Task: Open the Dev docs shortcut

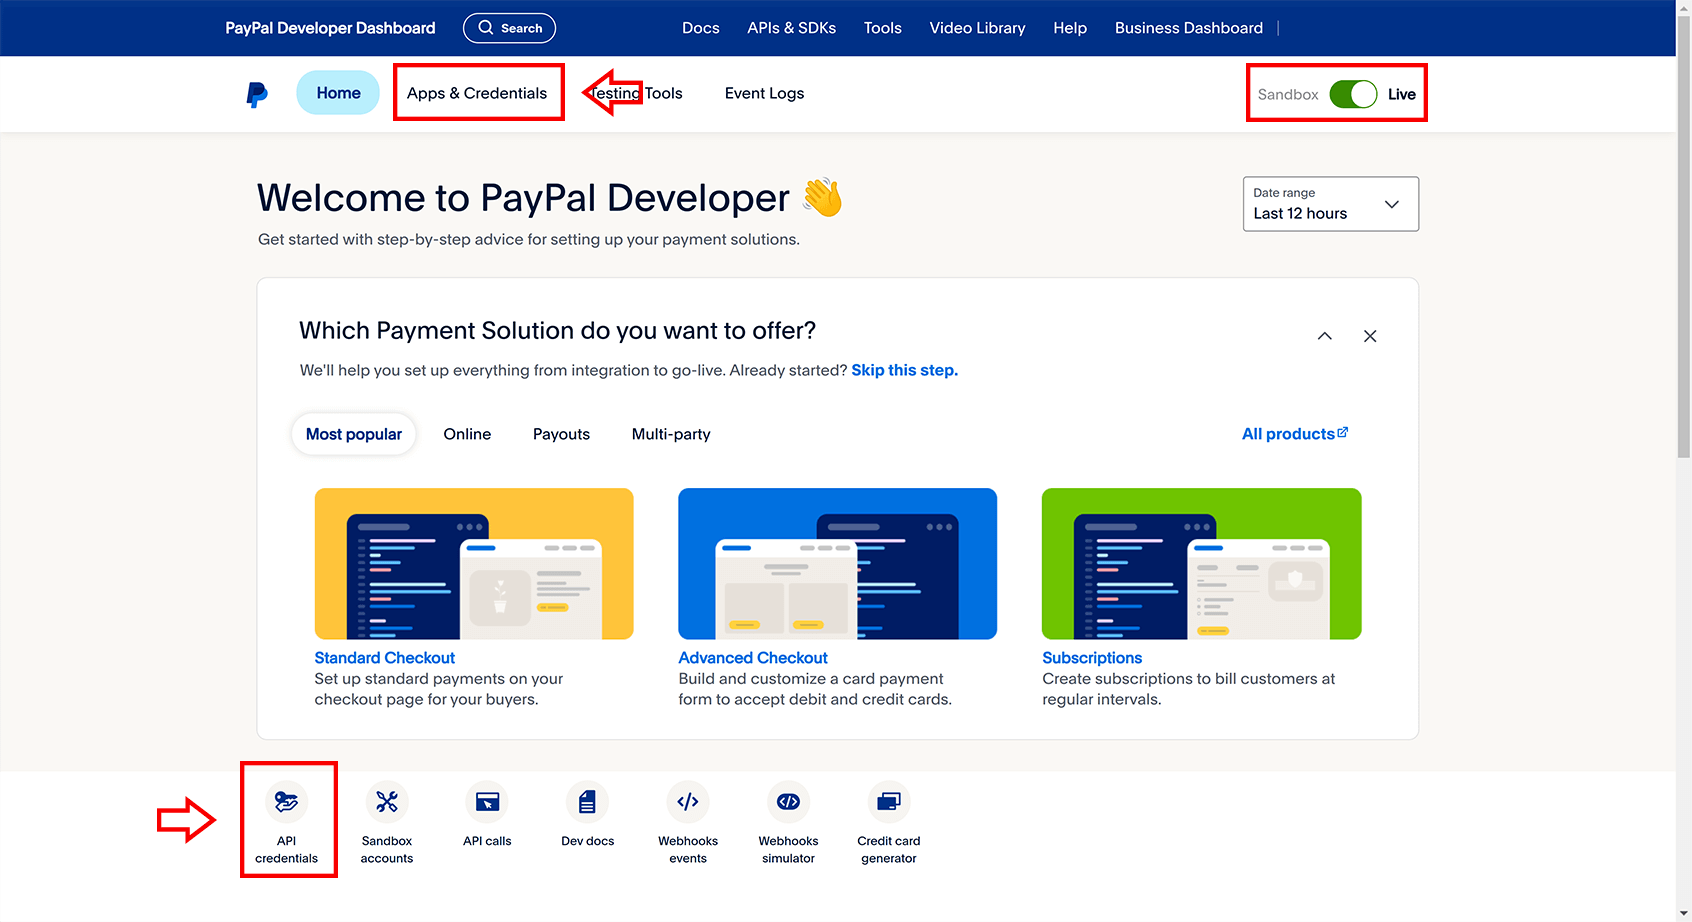Action: click(x=588, y=815)
